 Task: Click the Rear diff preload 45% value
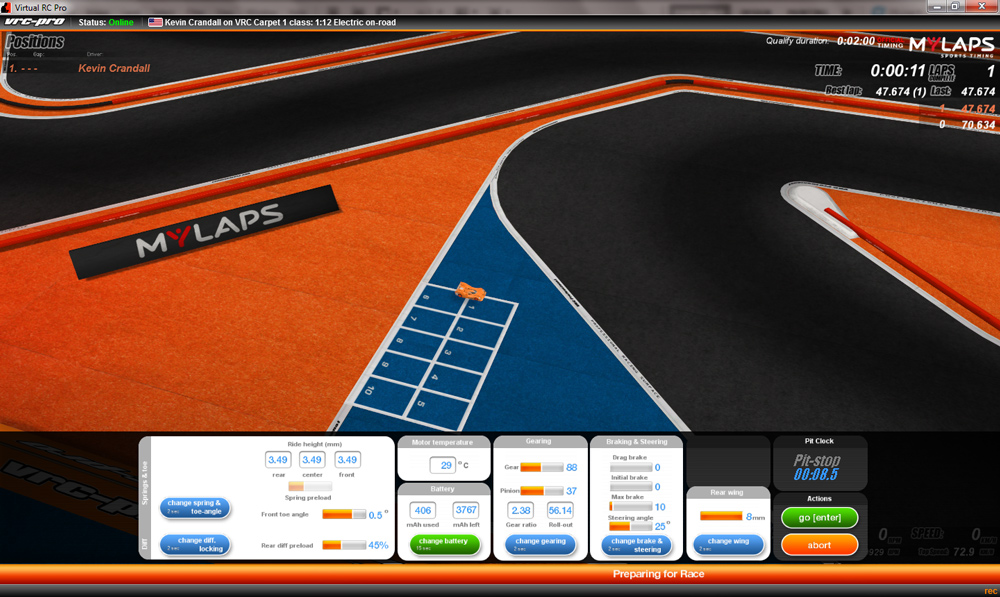[378, 545]
